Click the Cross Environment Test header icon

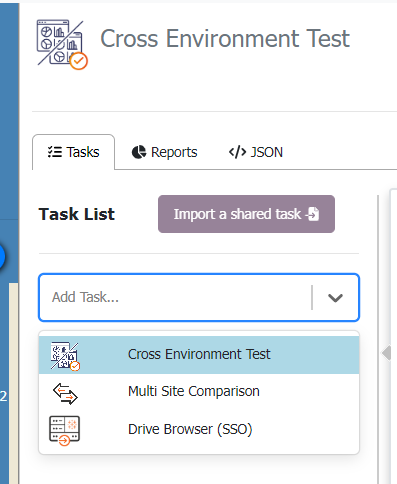point(62,45)
